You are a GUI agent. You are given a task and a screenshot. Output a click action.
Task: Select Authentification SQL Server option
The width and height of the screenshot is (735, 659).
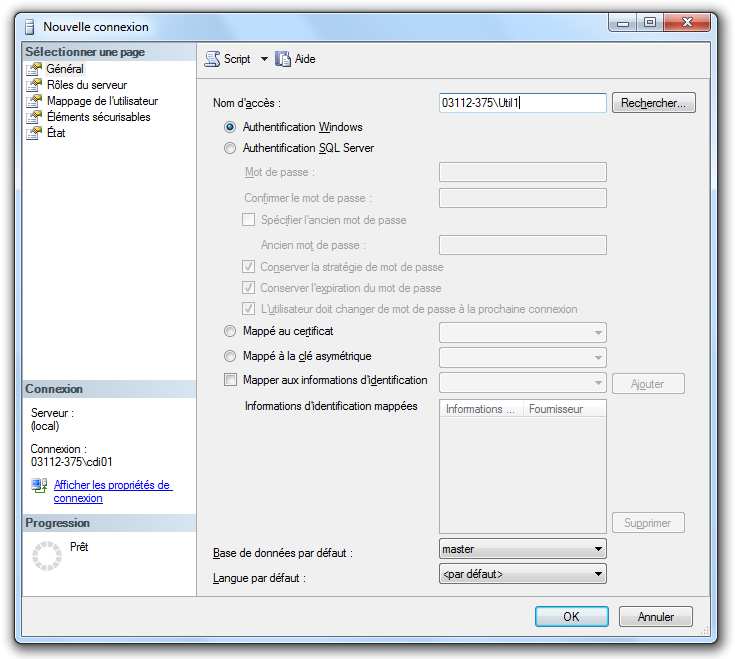tap(231, 148)
